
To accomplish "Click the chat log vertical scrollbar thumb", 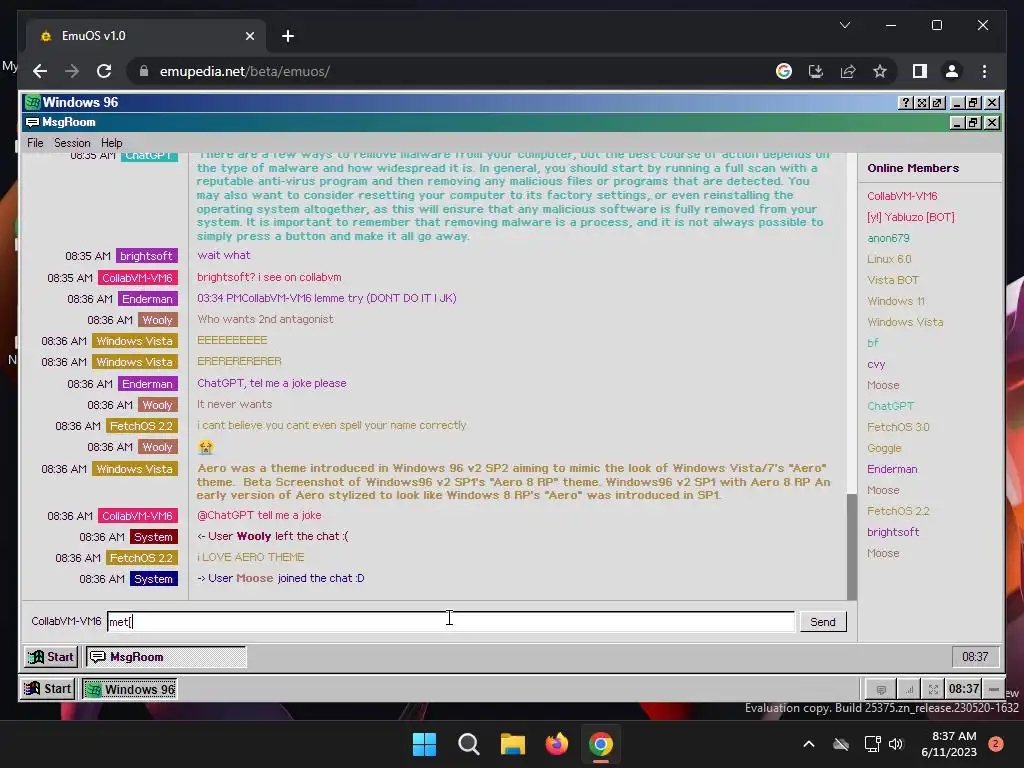I will 852,546.
